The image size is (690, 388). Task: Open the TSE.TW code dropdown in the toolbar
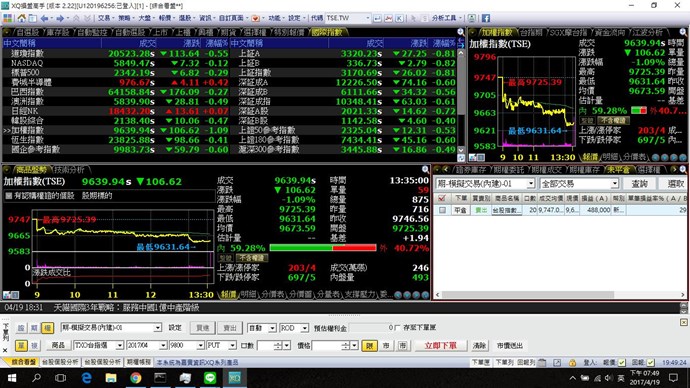[368, 18]
